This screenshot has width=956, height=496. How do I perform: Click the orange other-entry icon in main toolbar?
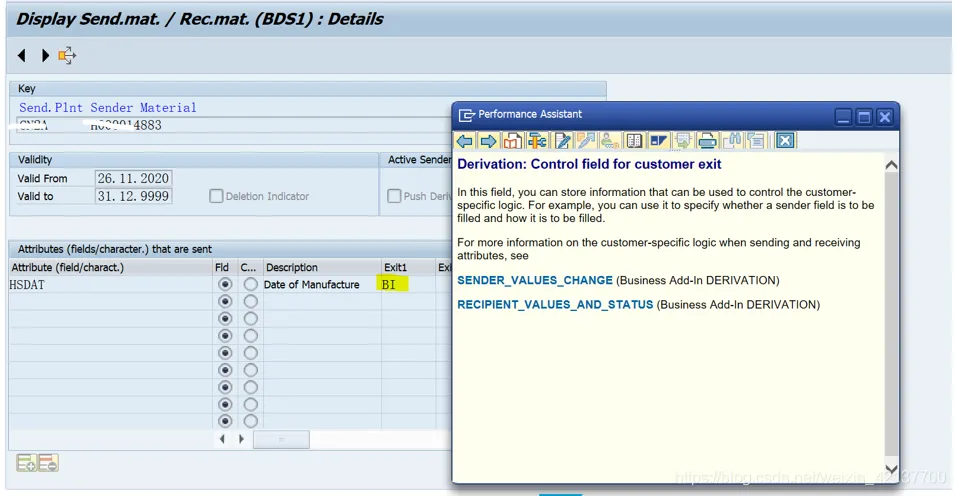coord(67,55)
